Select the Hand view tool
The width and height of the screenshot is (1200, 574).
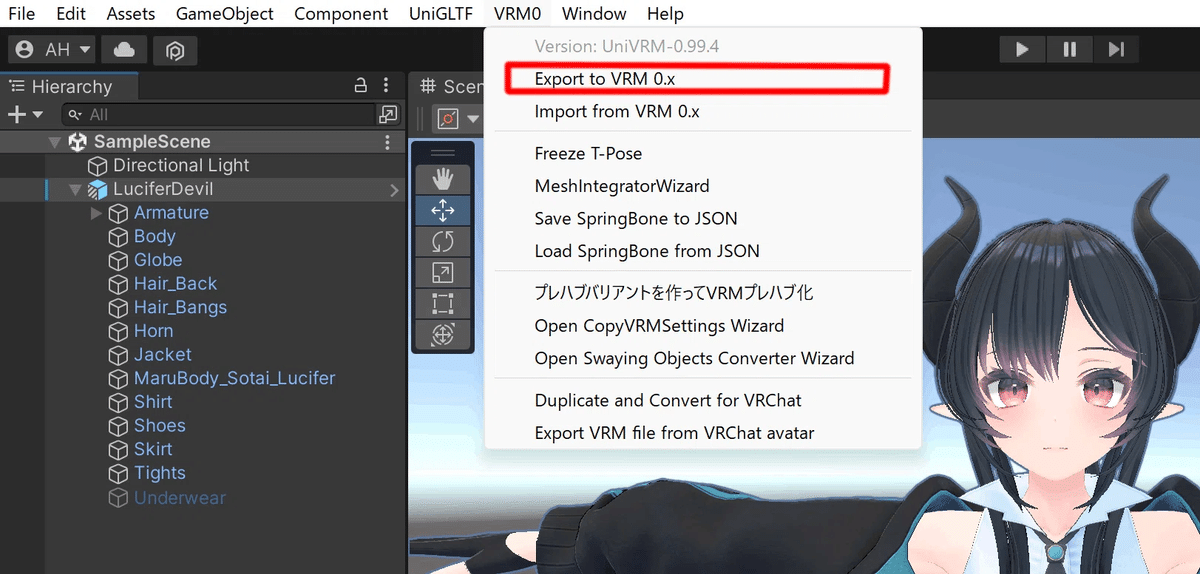pos(443,180)
